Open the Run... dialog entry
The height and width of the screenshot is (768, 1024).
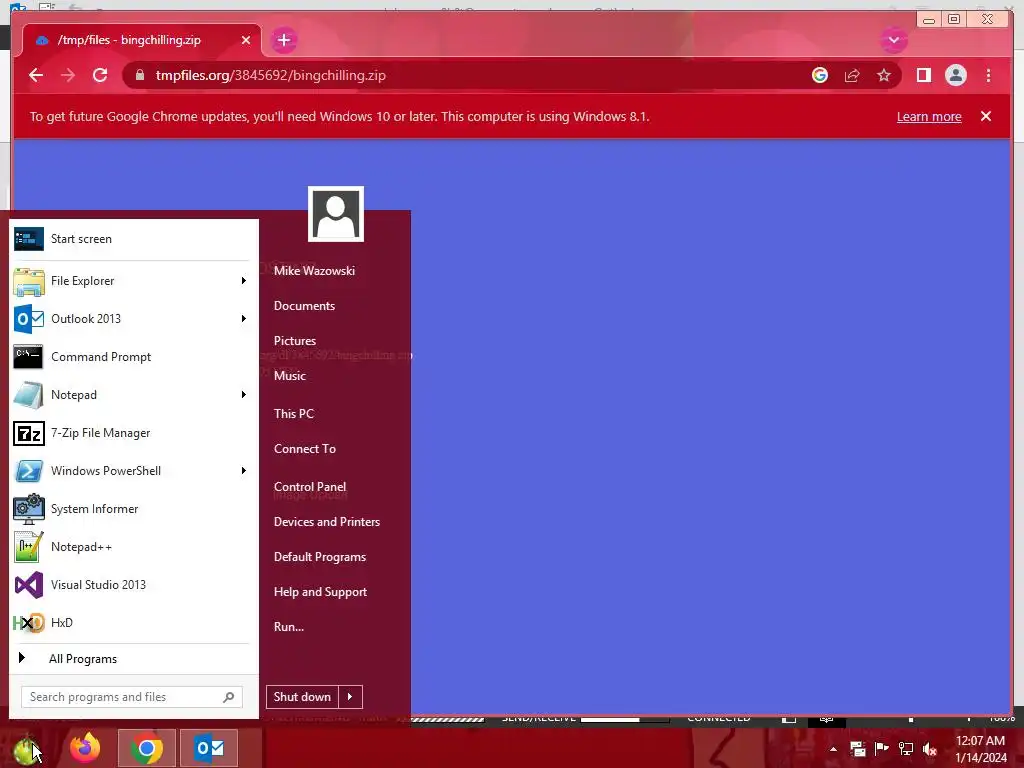pos(289,627)
